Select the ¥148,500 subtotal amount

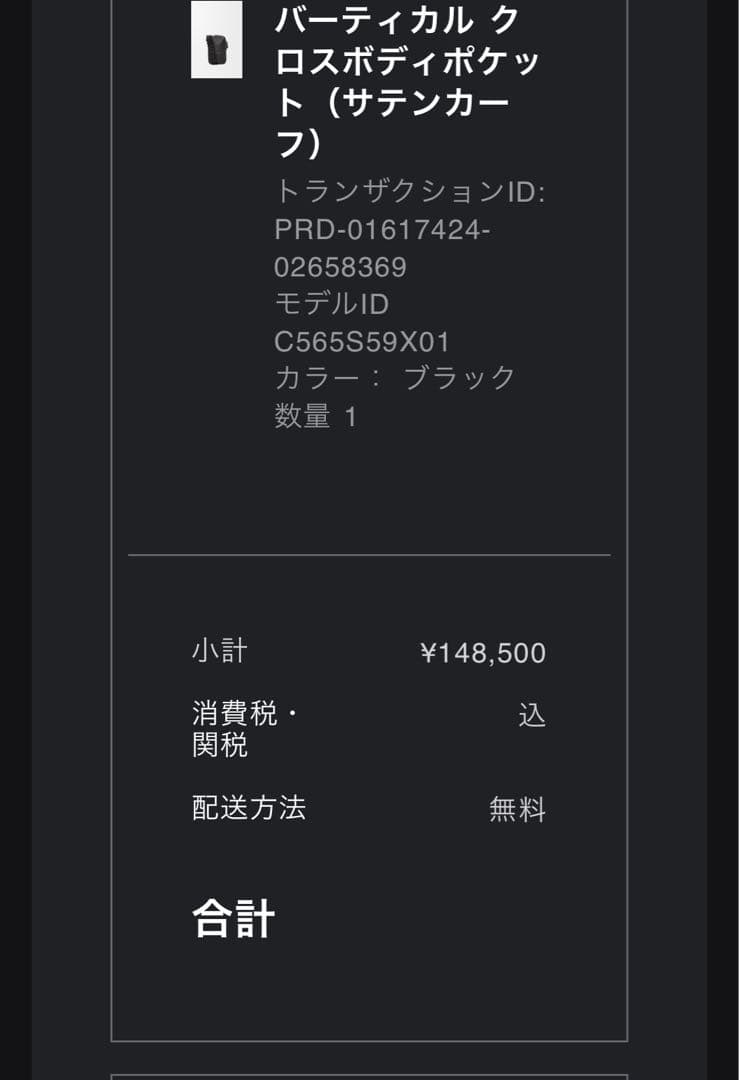click(483, 653)
